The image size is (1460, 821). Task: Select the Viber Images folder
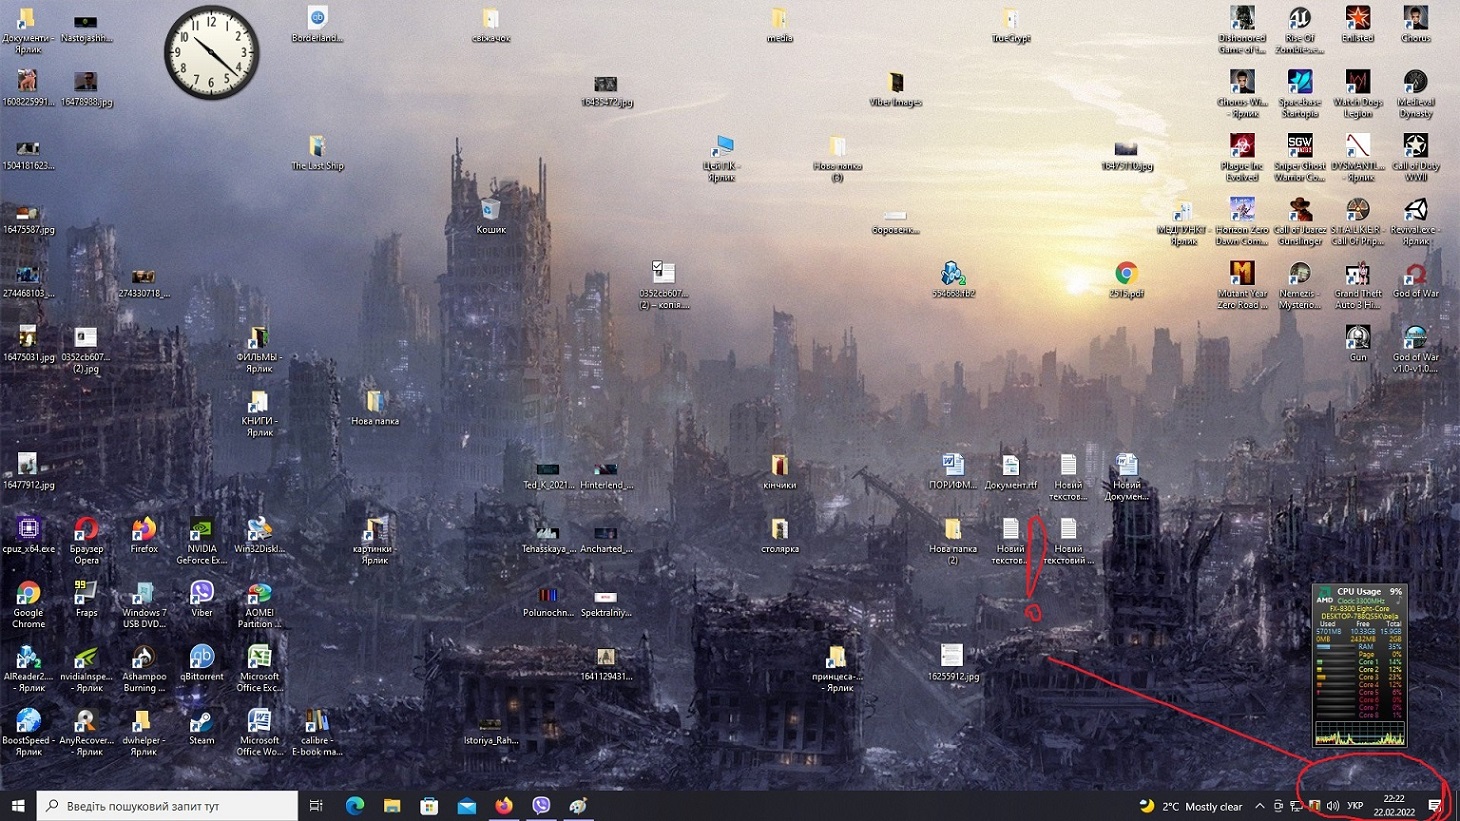895,88
